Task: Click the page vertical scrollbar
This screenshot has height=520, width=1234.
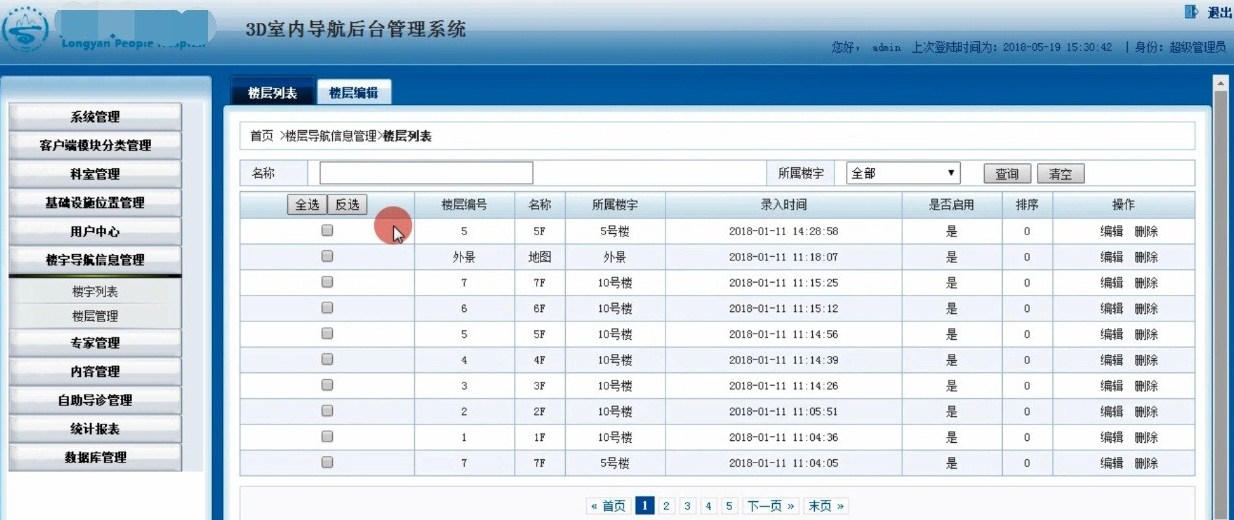Action: (1220, 300)
